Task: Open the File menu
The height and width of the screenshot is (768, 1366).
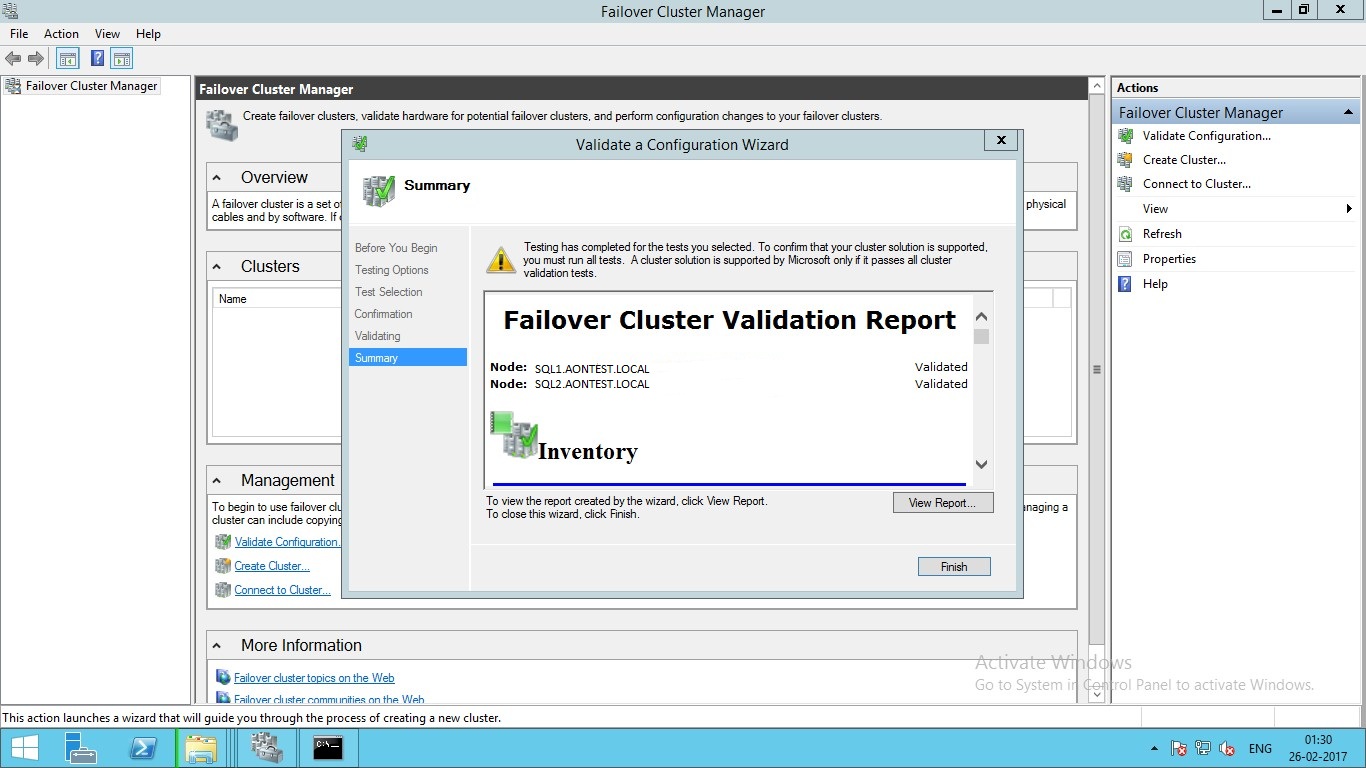Action: tap(19, 34)
